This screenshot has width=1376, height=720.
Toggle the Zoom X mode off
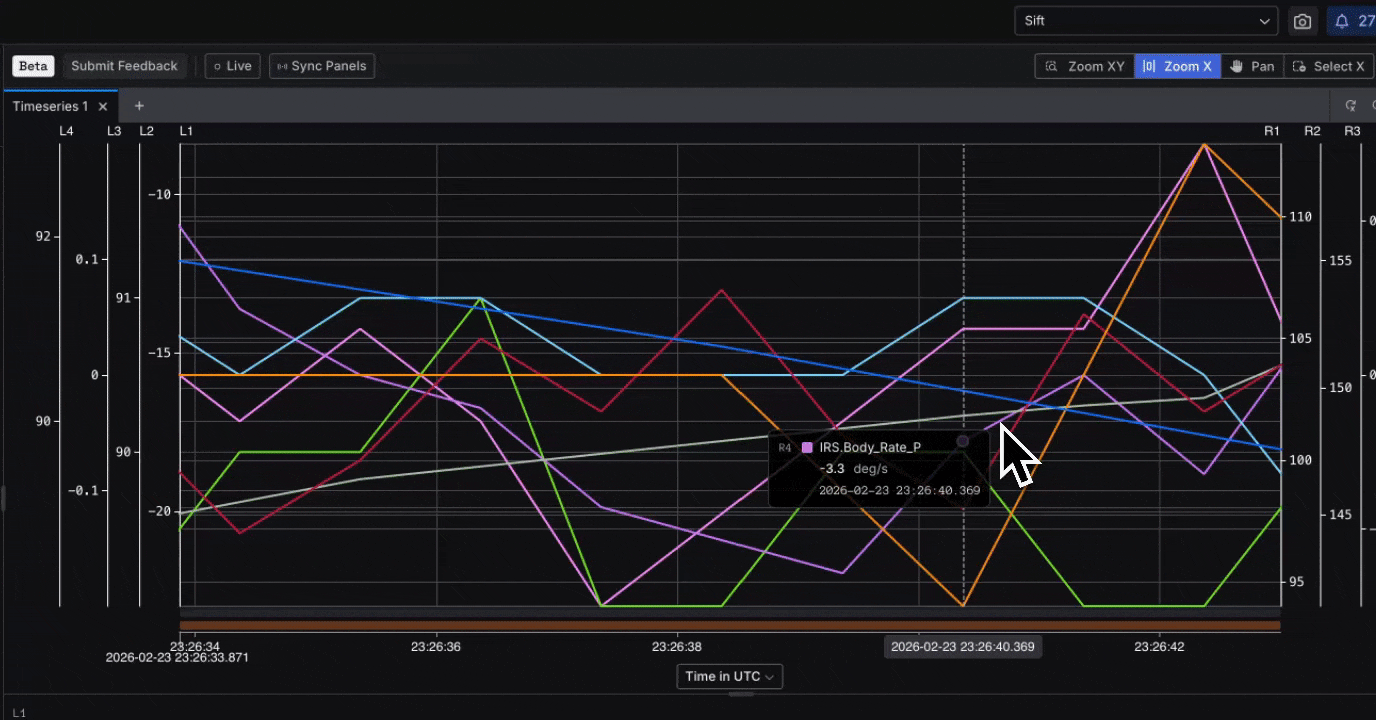click(1178, 66)
